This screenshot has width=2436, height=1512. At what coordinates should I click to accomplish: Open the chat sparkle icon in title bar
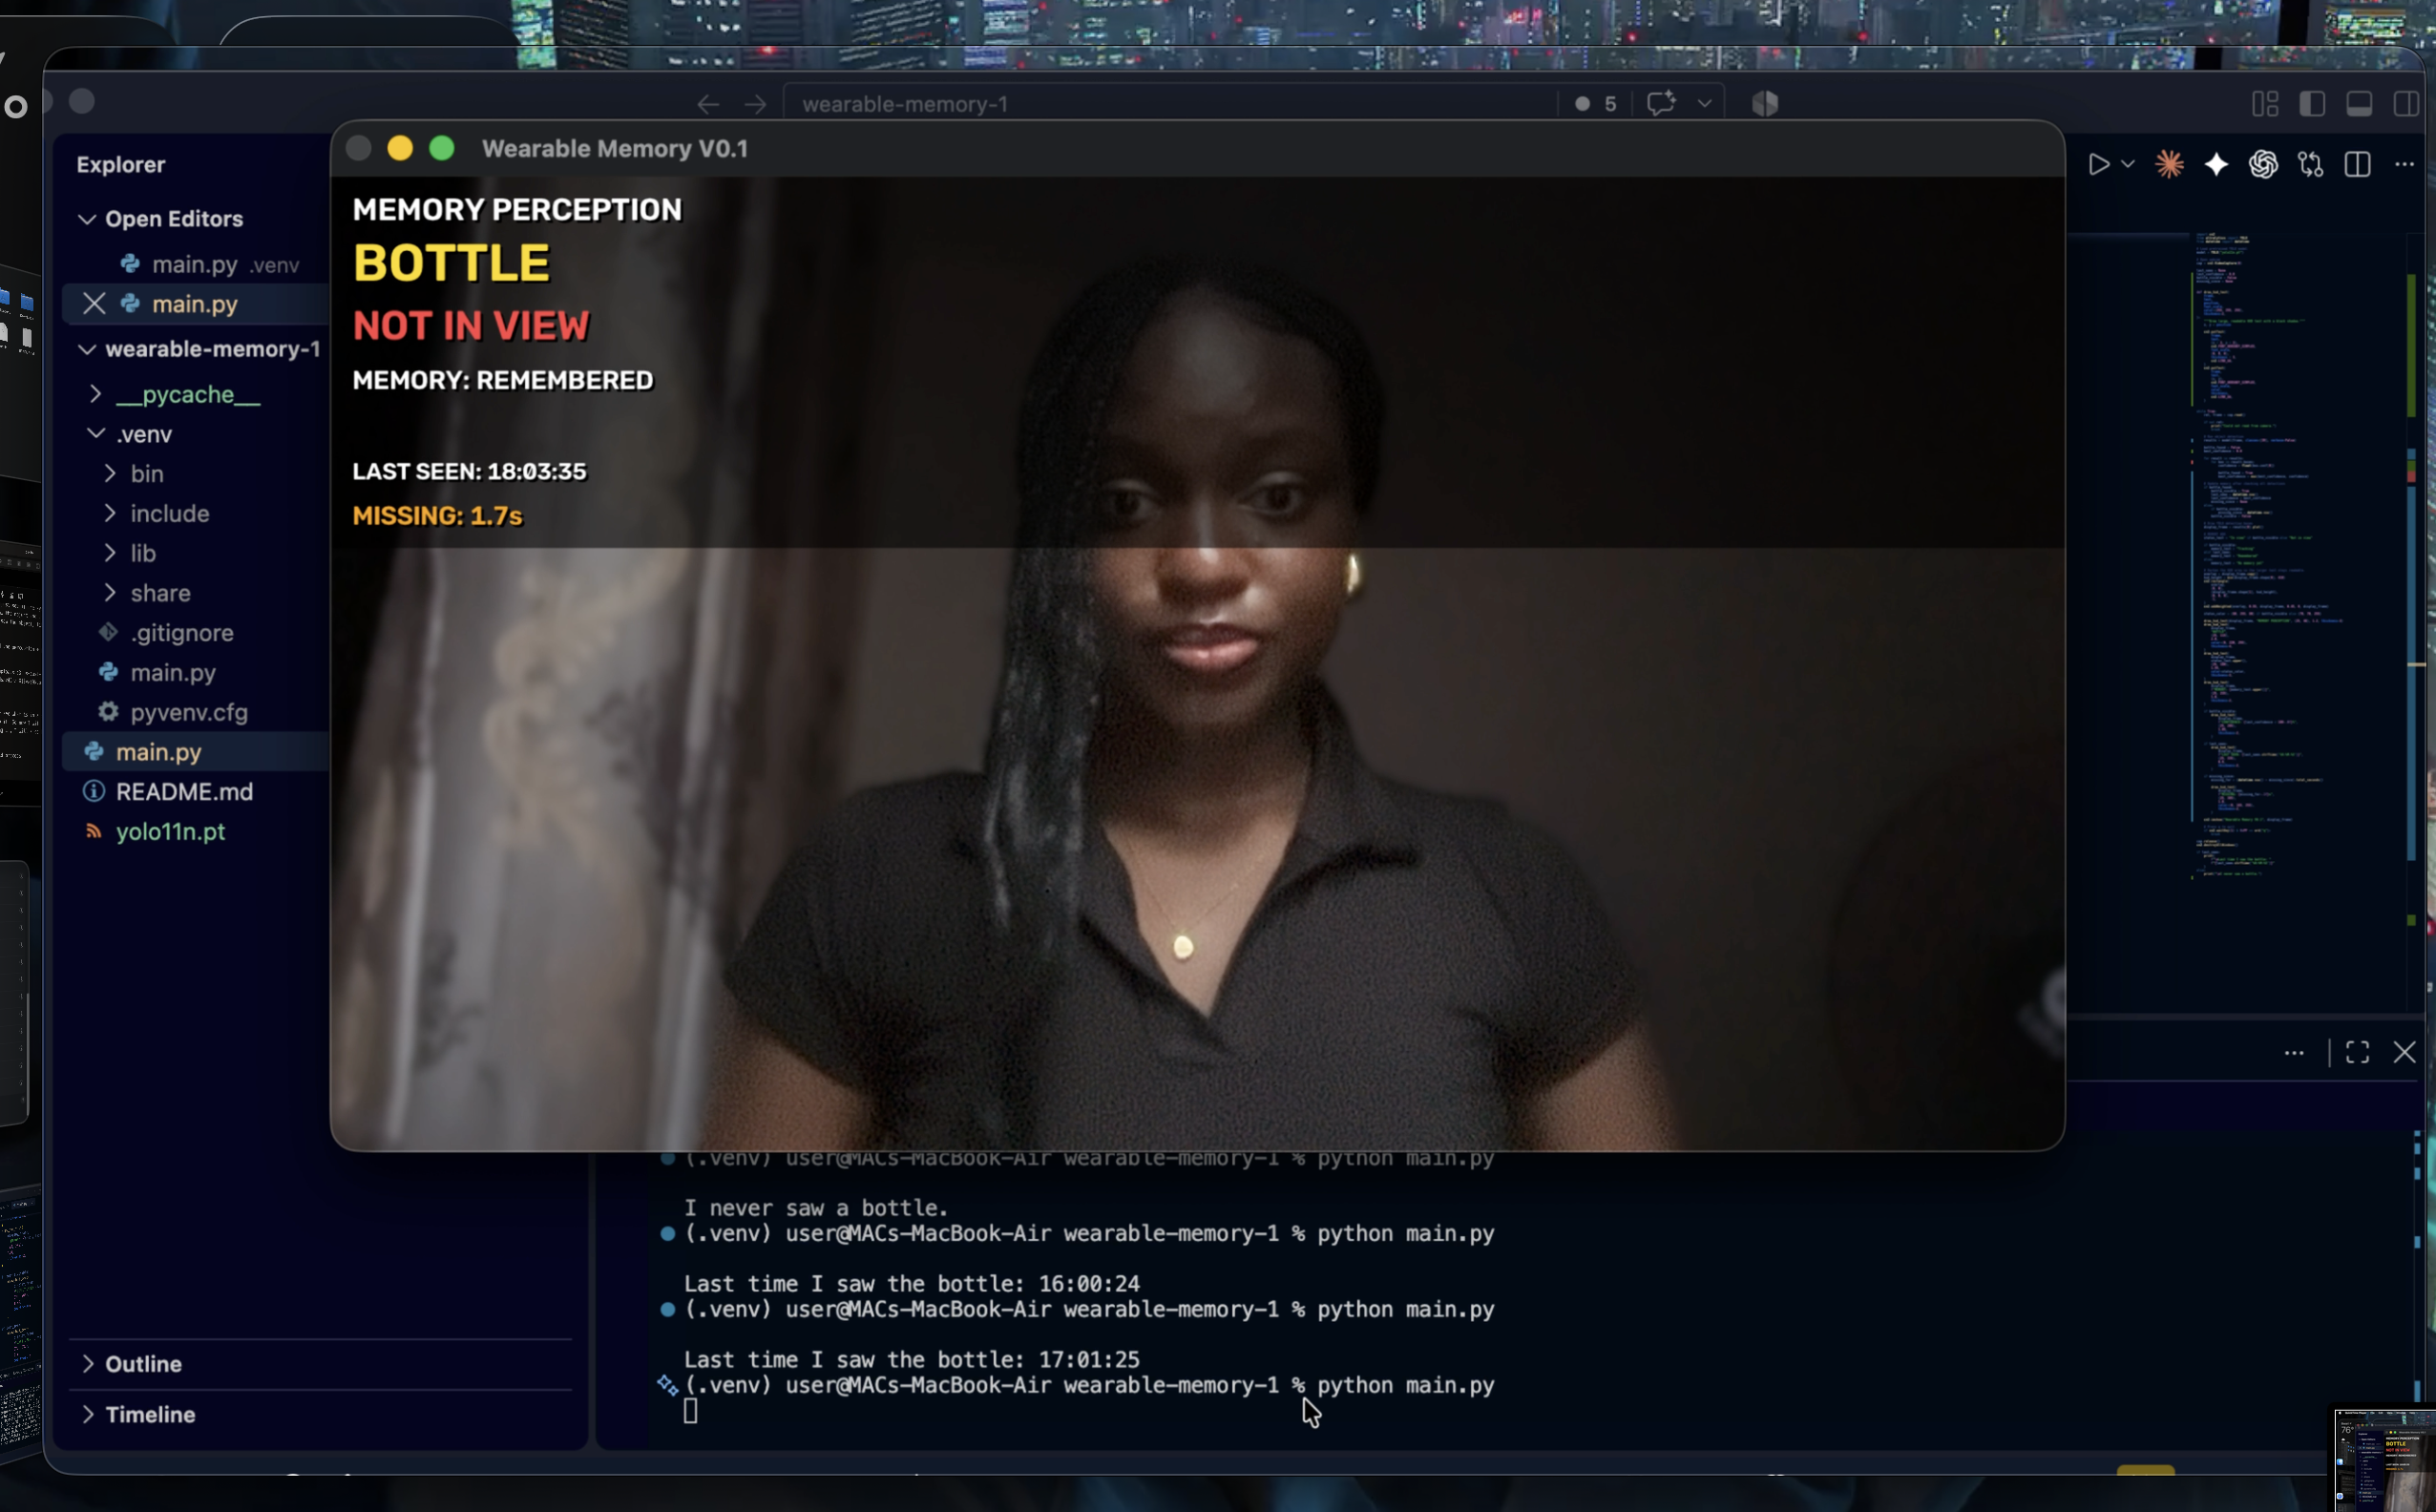(1661, 103)
